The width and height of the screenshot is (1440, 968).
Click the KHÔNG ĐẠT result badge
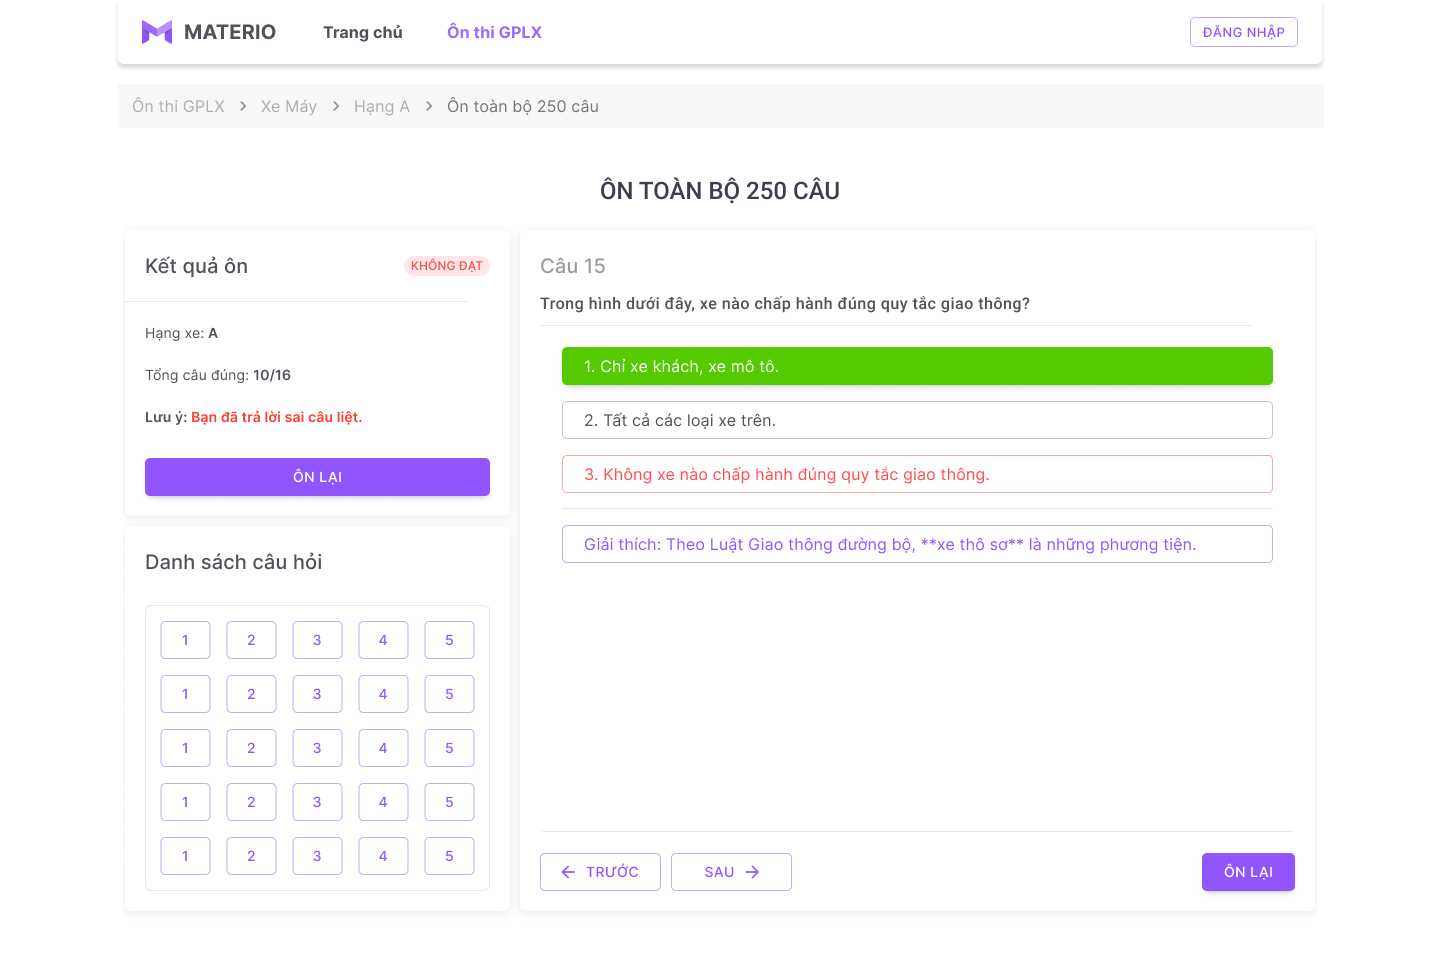[446, 266]
